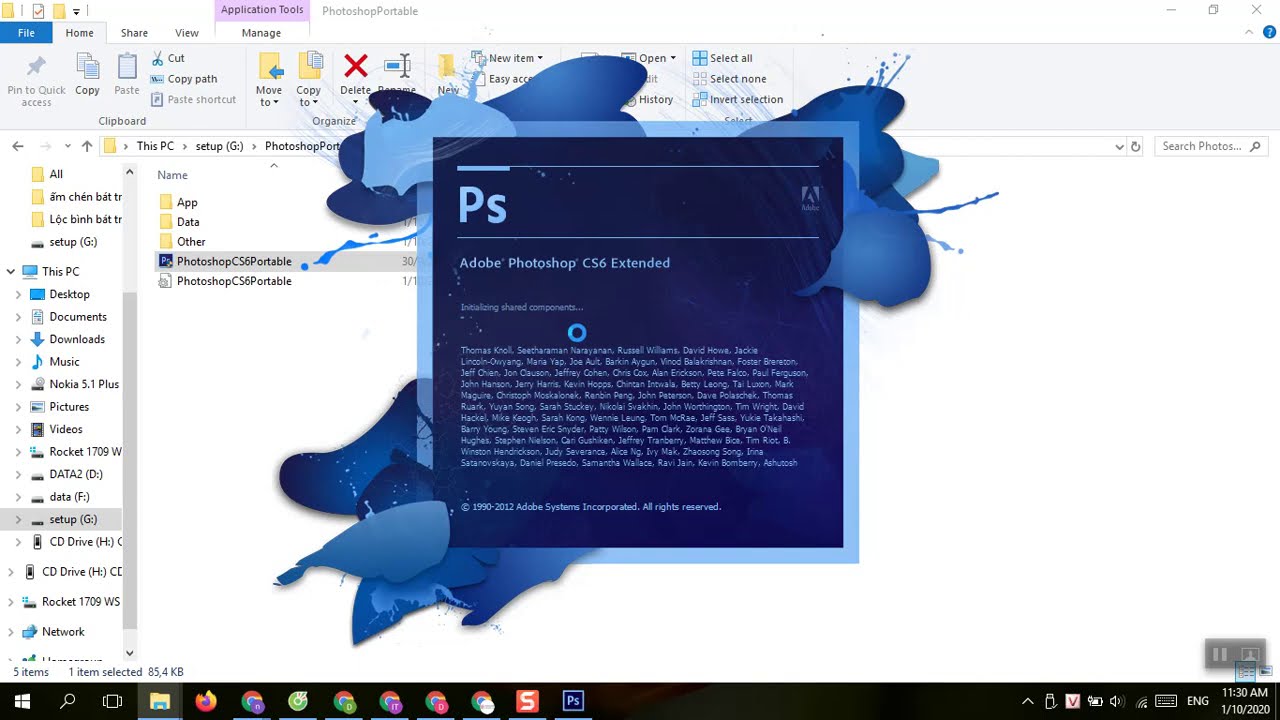Click the New folder icon
The image size is (1280, 720).
(447, 66)
